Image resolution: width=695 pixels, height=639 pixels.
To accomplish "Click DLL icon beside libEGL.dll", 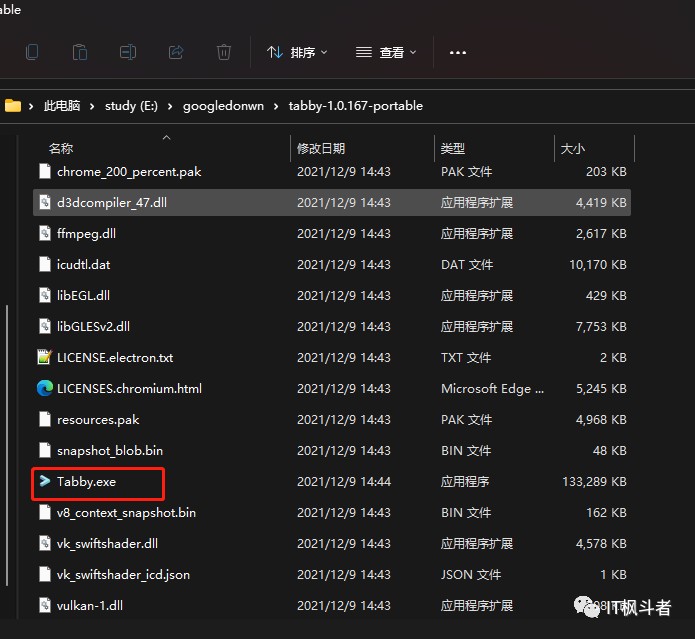I will pyautogui.click(x=45, y=295).
